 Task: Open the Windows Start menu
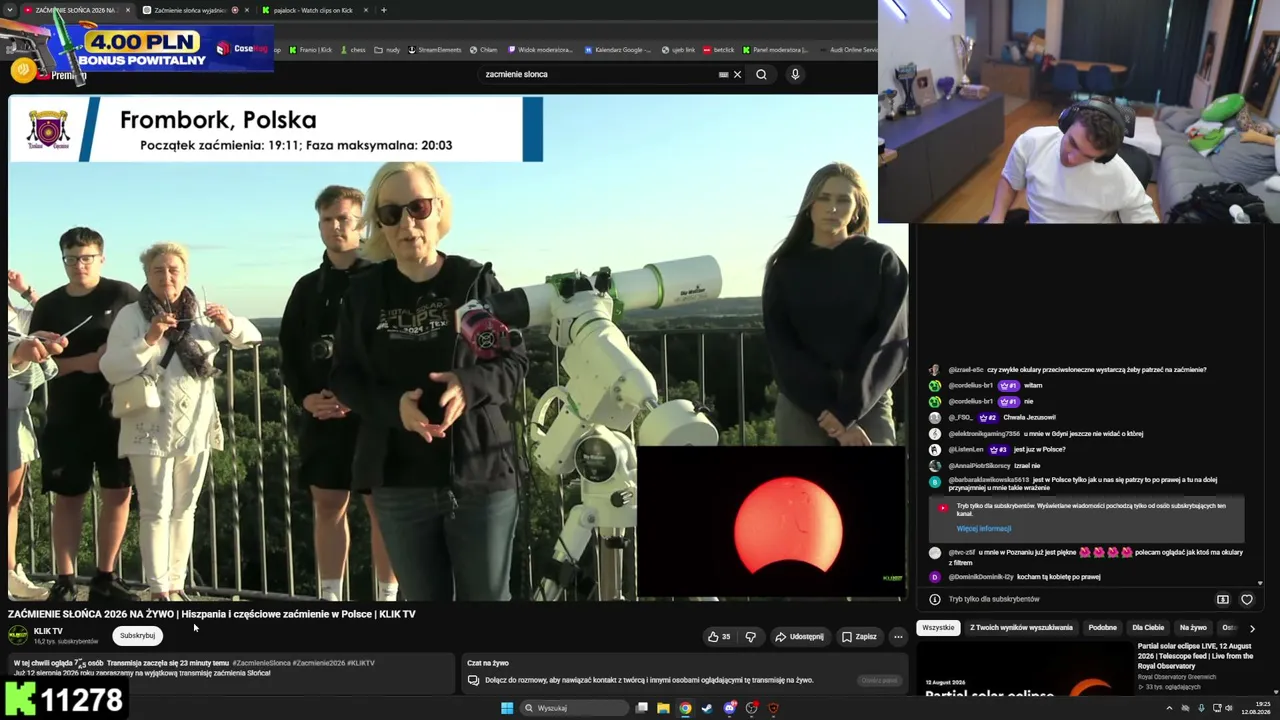(507, 708)
